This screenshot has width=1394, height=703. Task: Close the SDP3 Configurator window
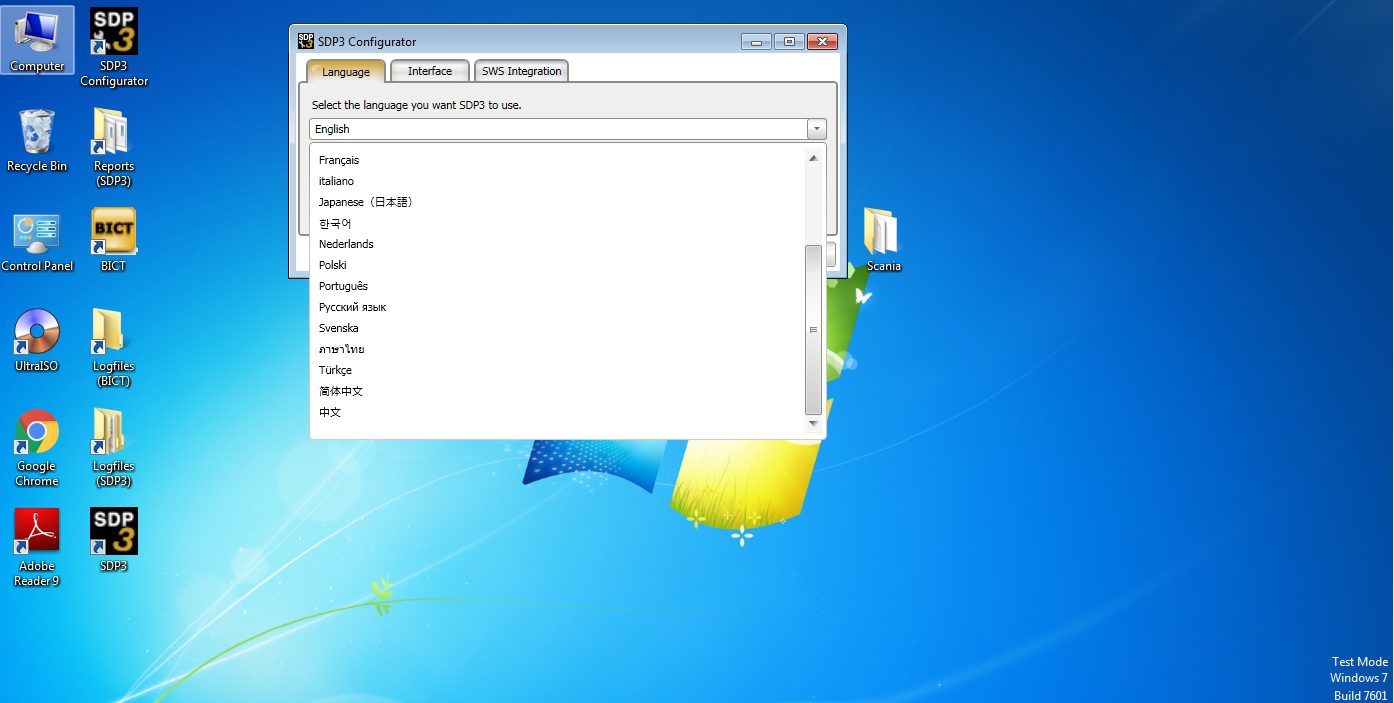coord(822,41)
